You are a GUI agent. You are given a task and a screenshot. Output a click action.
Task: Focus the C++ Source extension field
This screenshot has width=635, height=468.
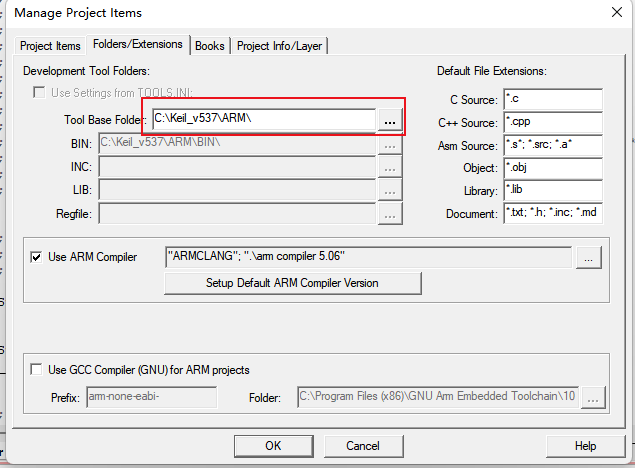pyautogui.click(x=552, y=122)
